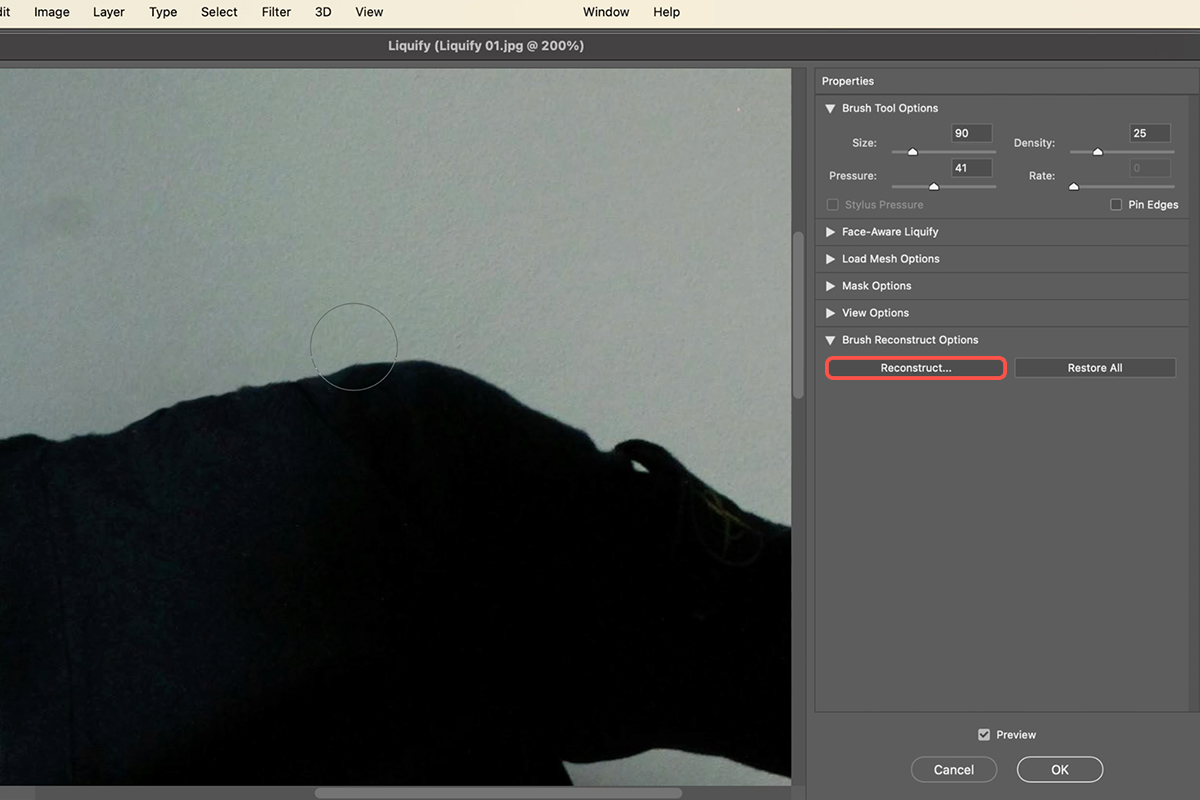The height and width of the screenshot is (800, 1200).
Task: Expand the Face-Aware Liquify section
Action: [x=830, y=232]
